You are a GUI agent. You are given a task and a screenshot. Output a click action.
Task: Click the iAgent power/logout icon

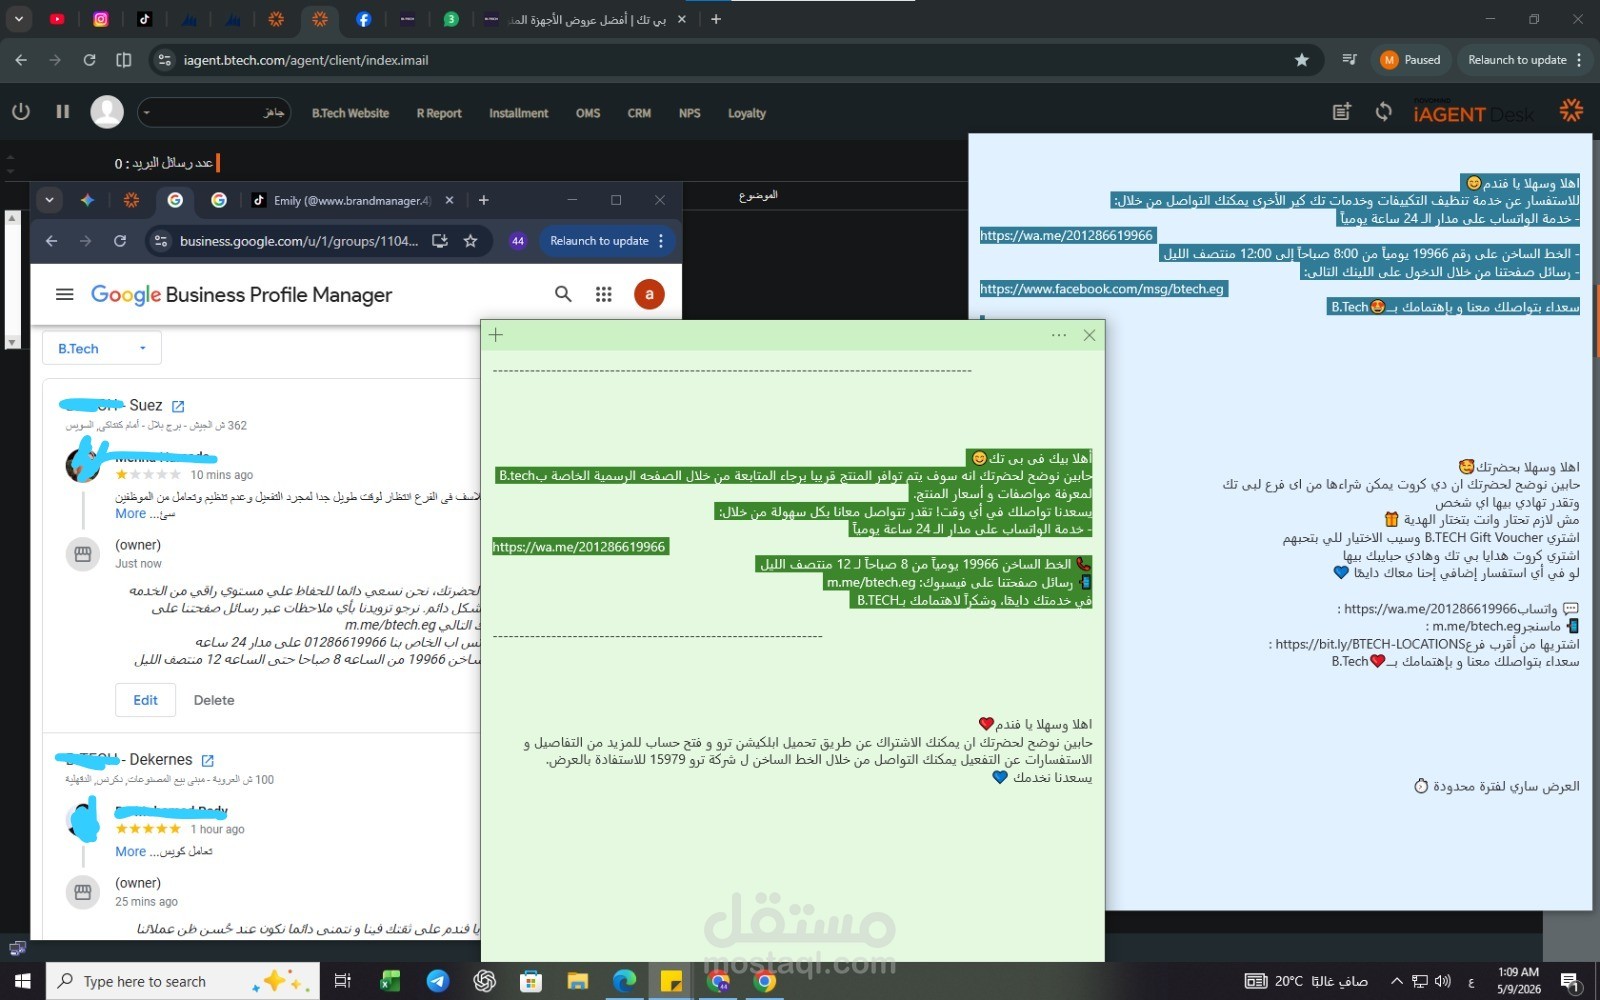point(21,112)
